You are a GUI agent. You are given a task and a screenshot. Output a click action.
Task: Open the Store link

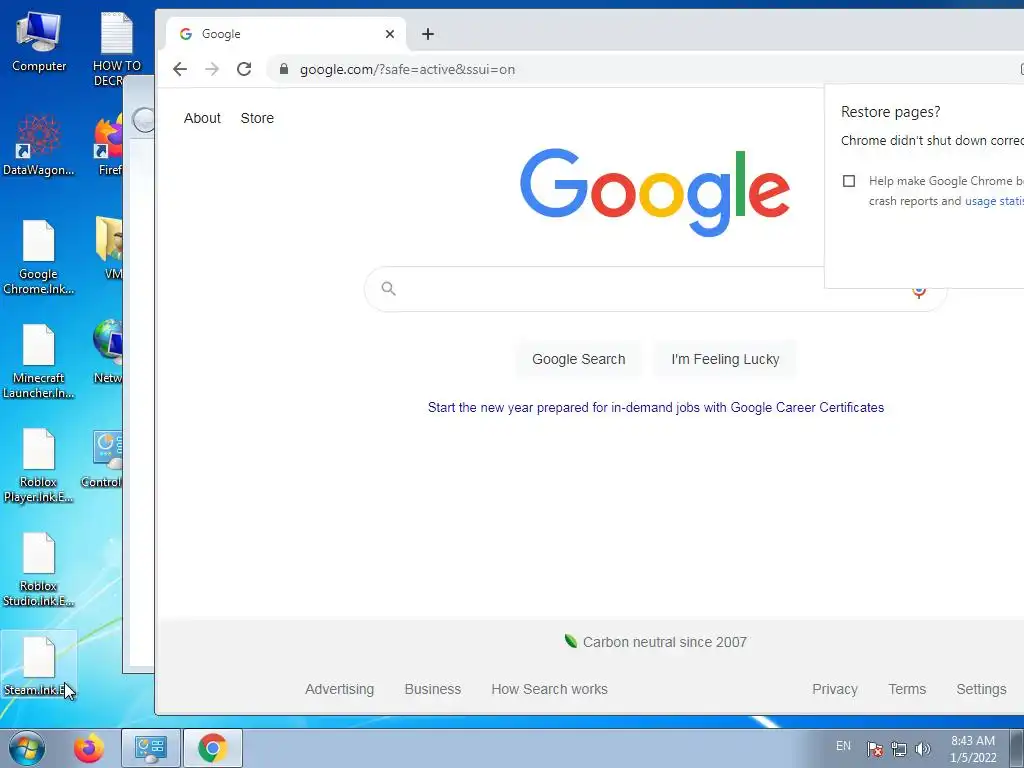(x=257, y=118)
